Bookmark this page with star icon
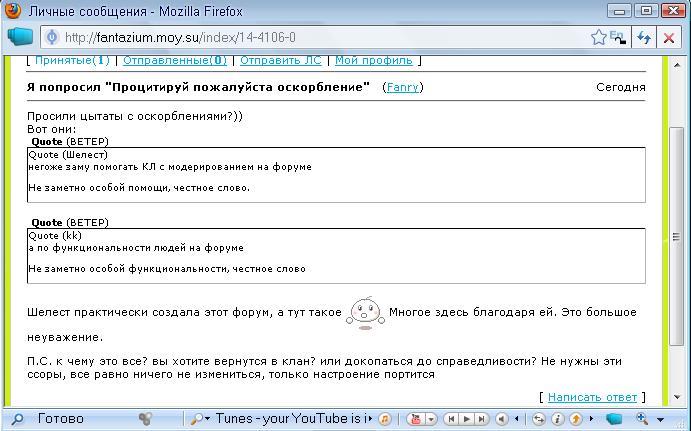691x431 pixels. click(x=598, y=37)
